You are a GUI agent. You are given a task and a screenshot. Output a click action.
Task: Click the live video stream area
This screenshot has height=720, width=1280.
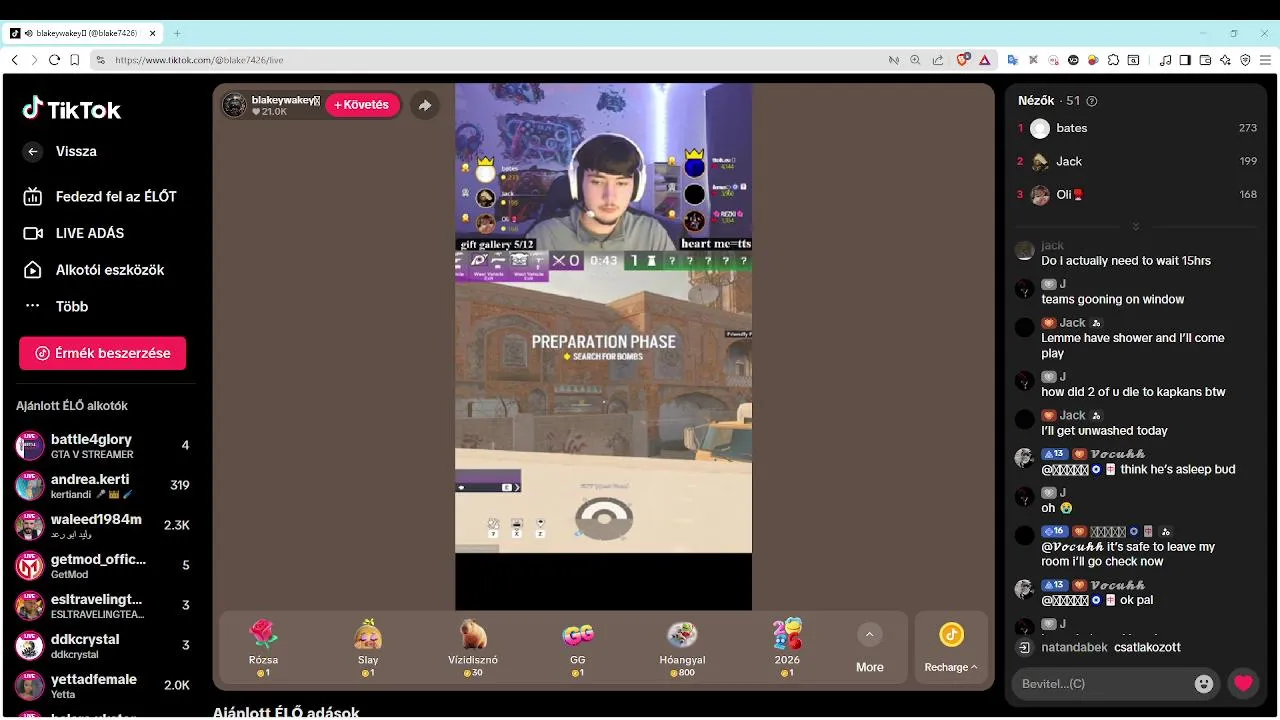click(603, 346)
